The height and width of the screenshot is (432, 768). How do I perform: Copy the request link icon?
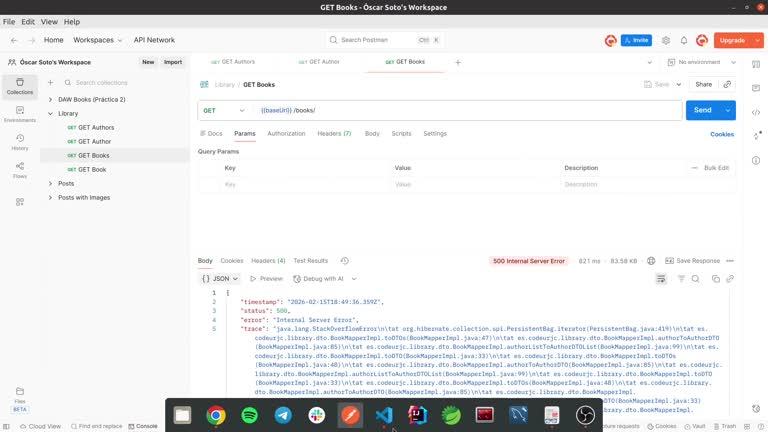tap(727, 84)
